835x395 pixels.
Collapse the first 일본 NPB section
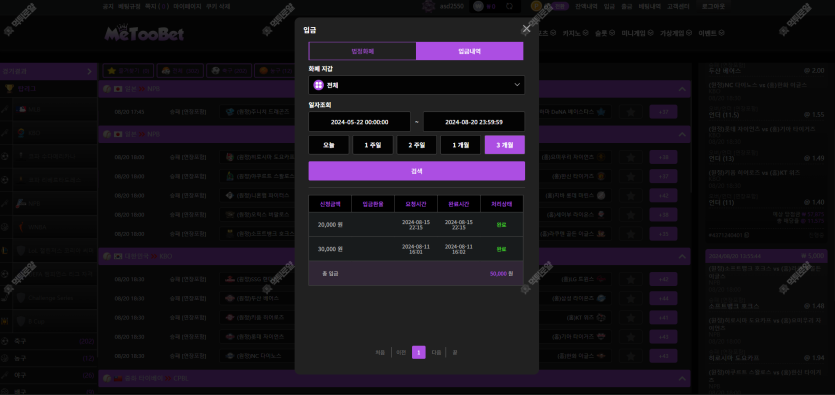coord(682,89)
